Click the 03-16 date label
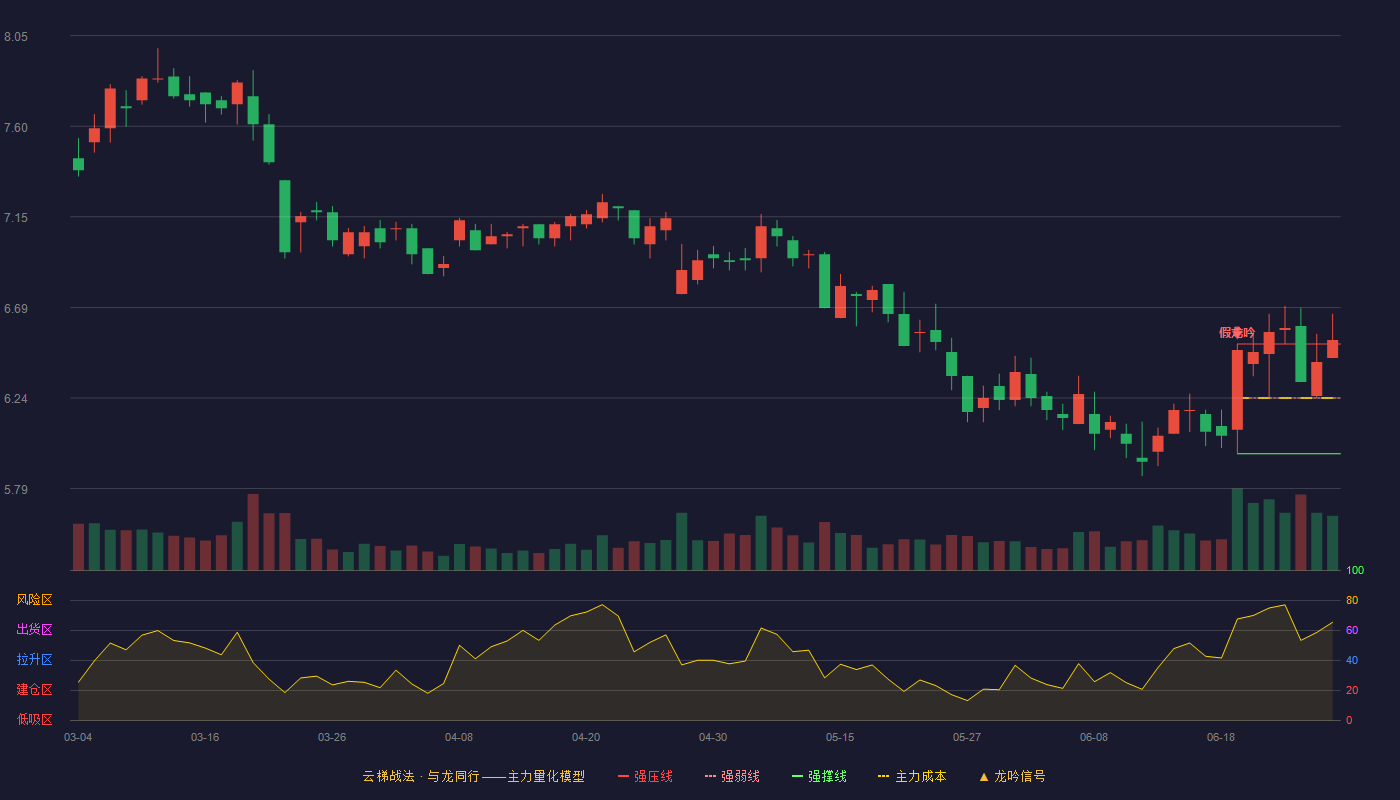Viewport: 1400px width, 800px height. (x=205, y=737)
